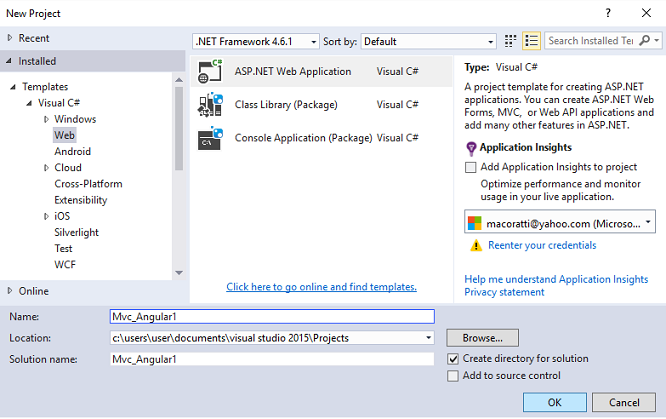The image size is (666, 419).
Task: Click the Microsoft account logo icon
Action: (x=474, y=223)
